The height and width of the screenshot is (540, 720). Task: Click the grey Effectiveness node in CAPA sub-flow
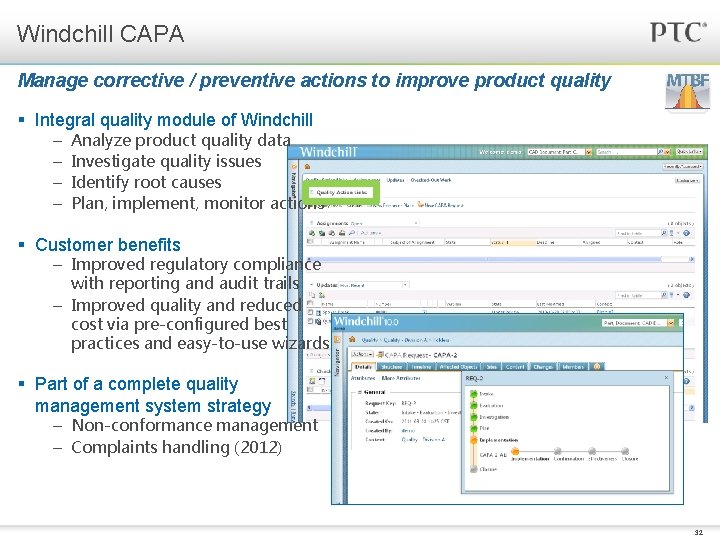click(x=592, y=451)
